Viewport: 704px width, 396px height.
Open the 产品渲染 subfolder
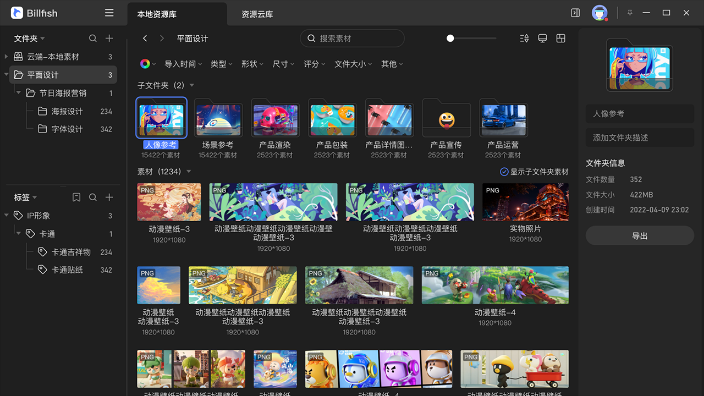point(275,119)
